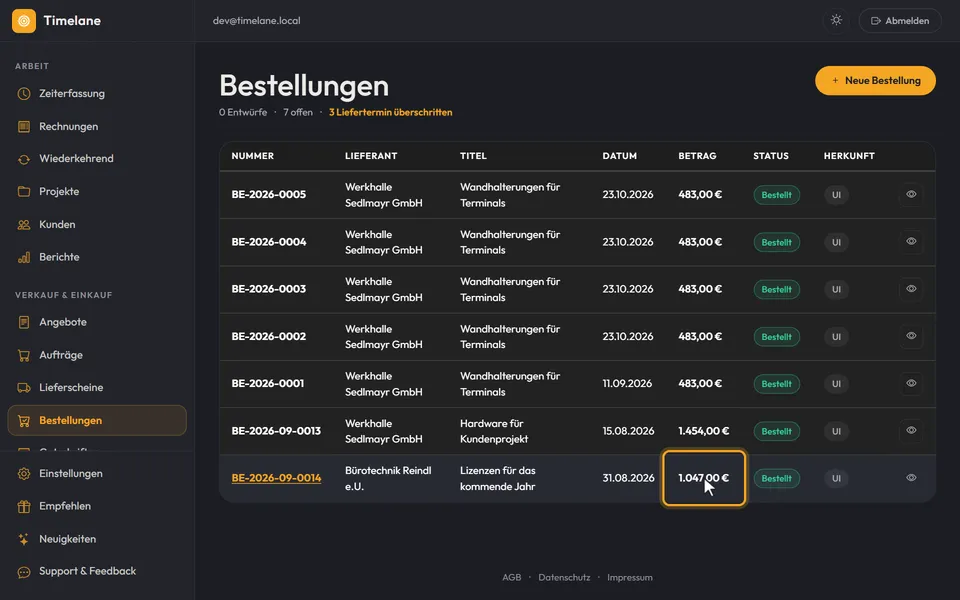View order BE-2026-0004 via eye icon

pos(911,241)
